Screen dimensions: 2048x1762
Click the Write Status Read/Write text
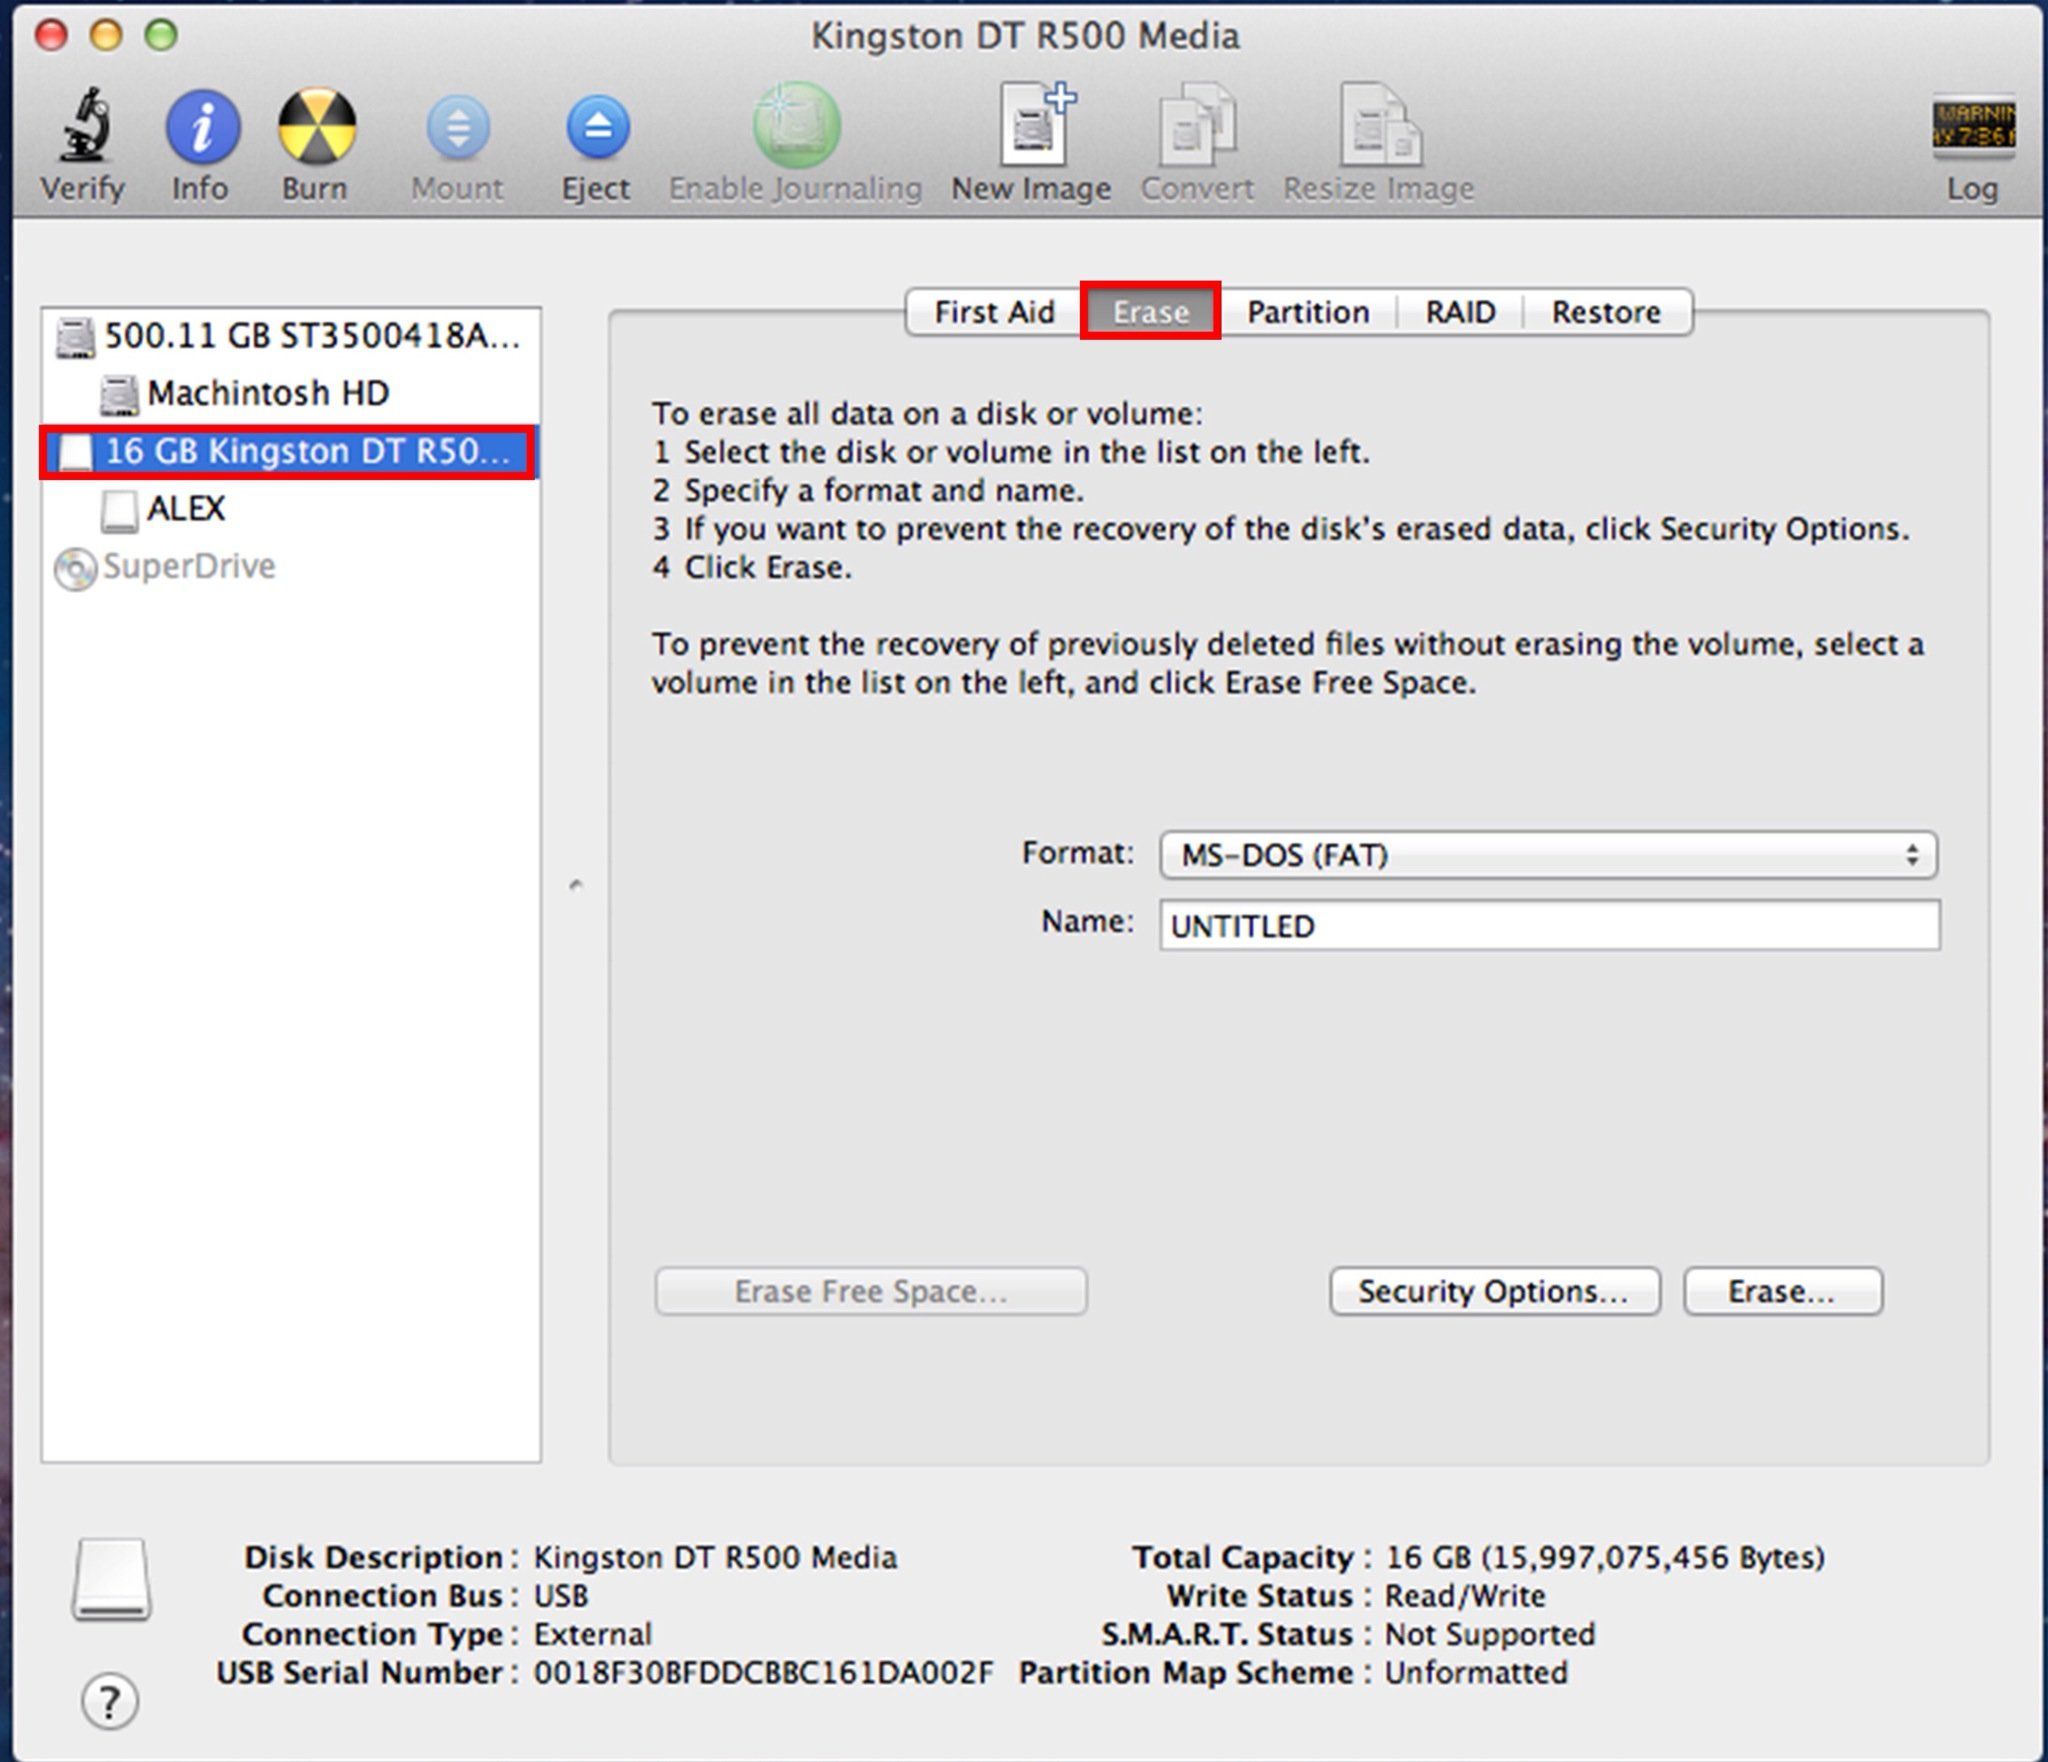pos(1465,1595)
